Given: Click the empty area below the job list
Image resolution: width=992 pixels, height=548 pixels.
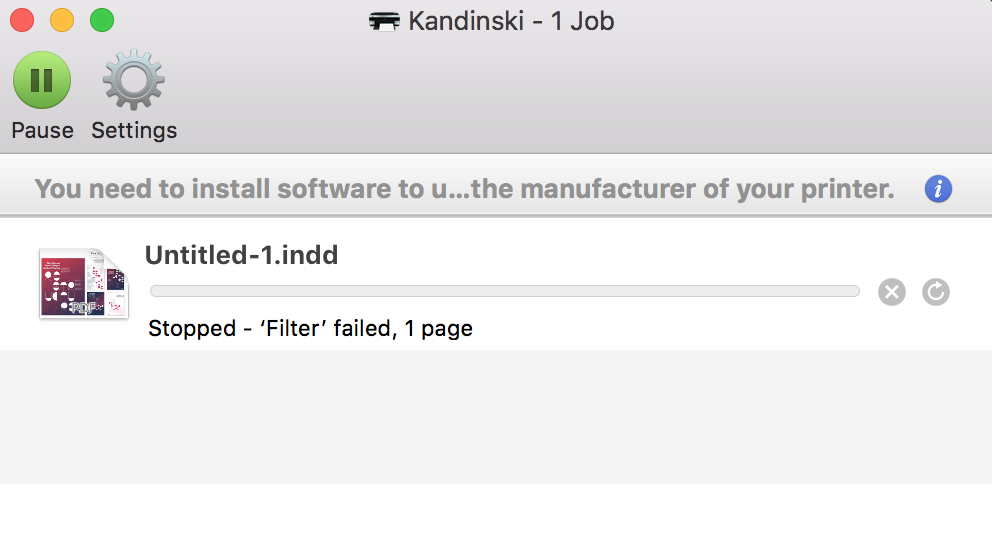Looking at the screenshot, I should (496, 417).
